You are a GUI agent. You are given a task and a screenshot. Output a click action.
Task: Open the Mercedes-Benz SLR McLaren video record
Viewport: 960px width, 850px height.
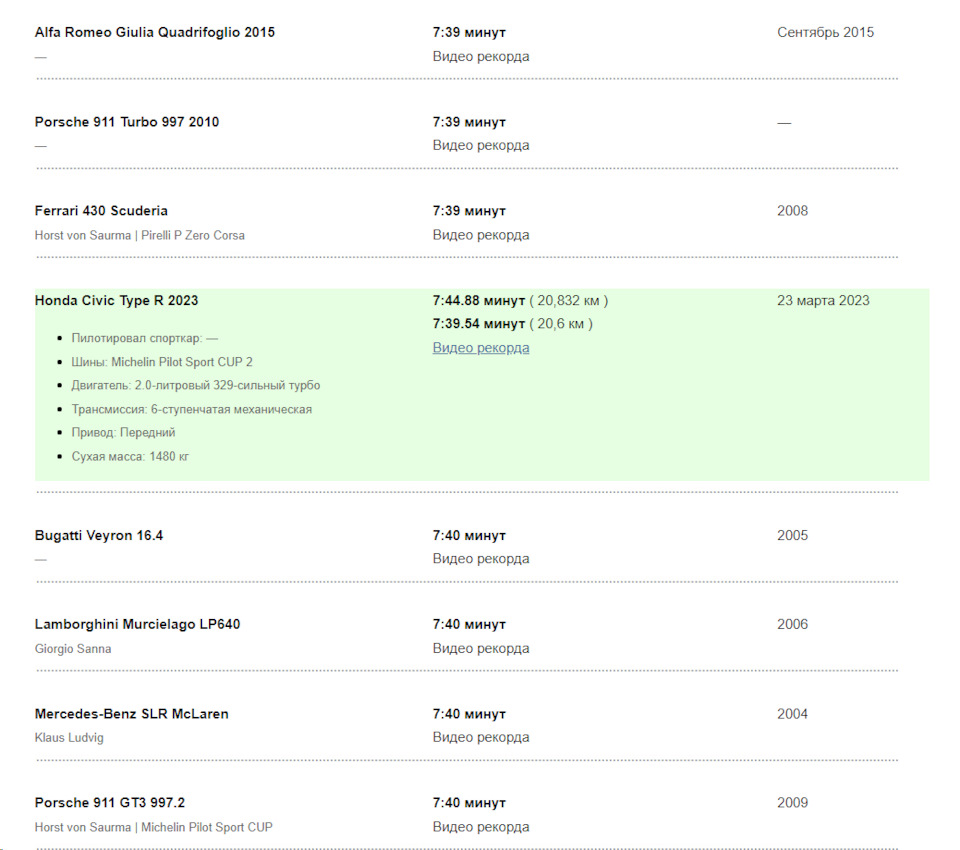[x=481, y=738]
